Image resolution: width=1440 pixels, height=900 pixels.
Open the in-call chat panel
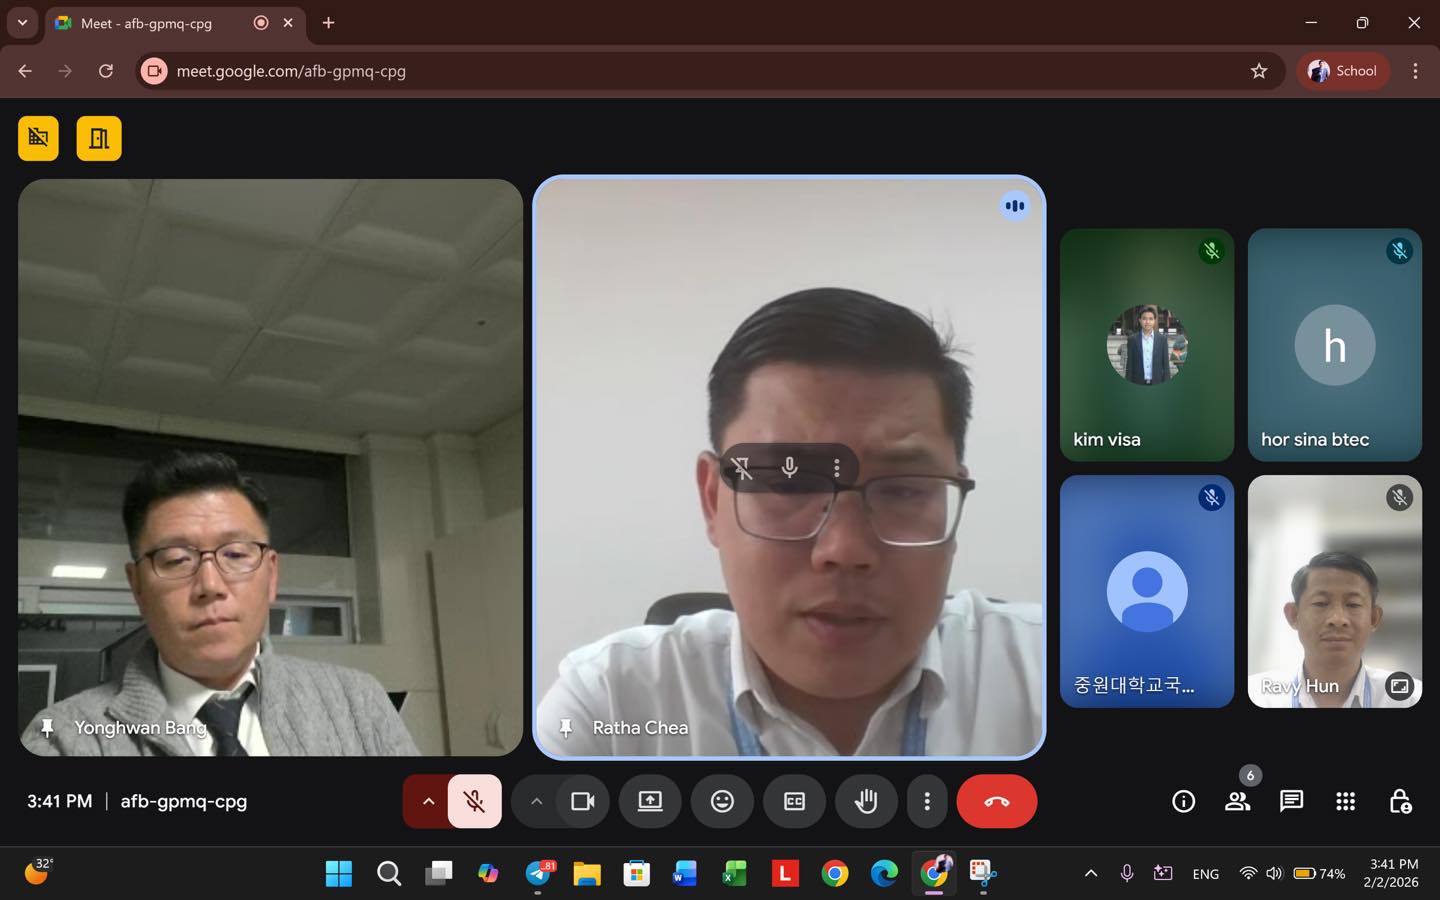1291,801
